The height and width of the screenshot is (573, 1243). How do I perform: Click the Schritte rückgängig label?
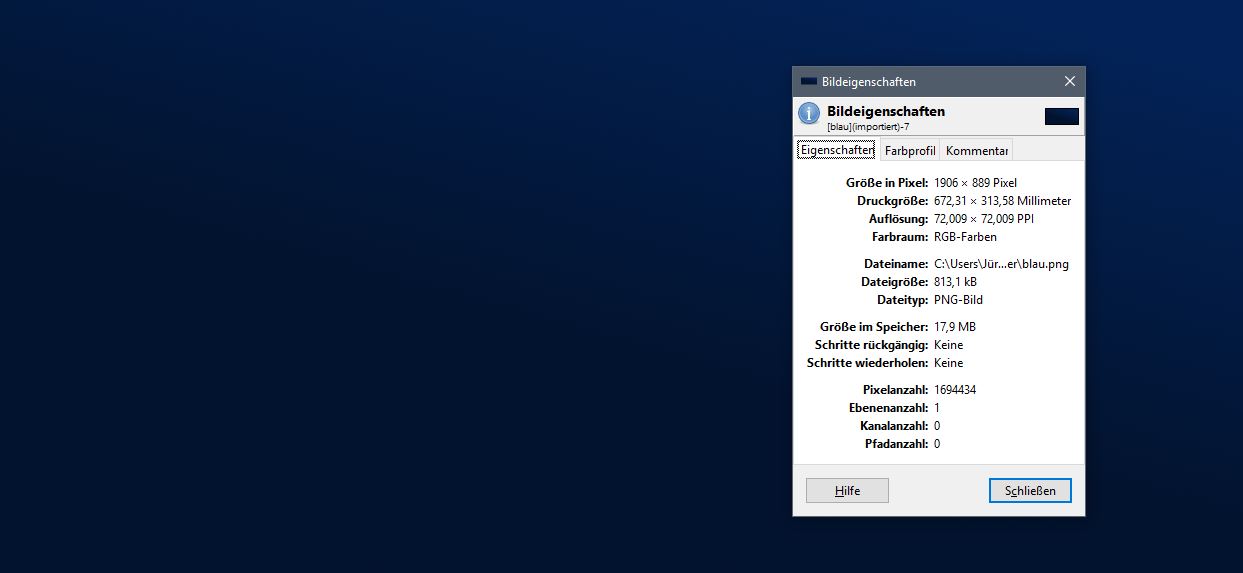pyautogui.click(x=872, y=345)
